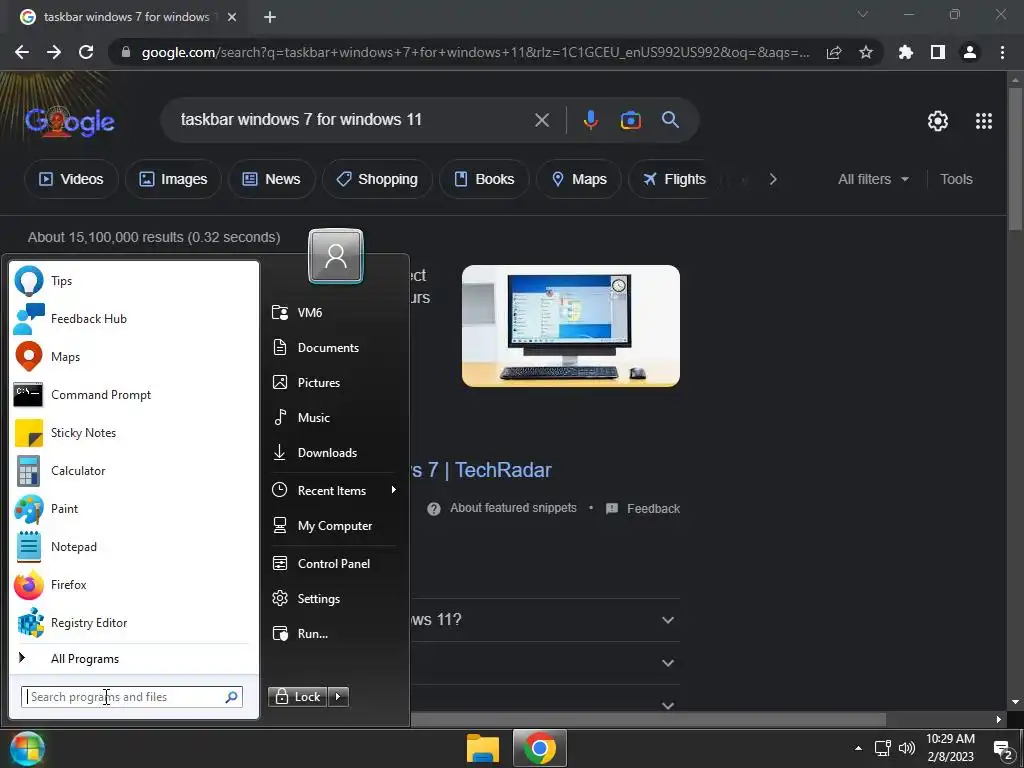Open Paint

tap(134, 508)
